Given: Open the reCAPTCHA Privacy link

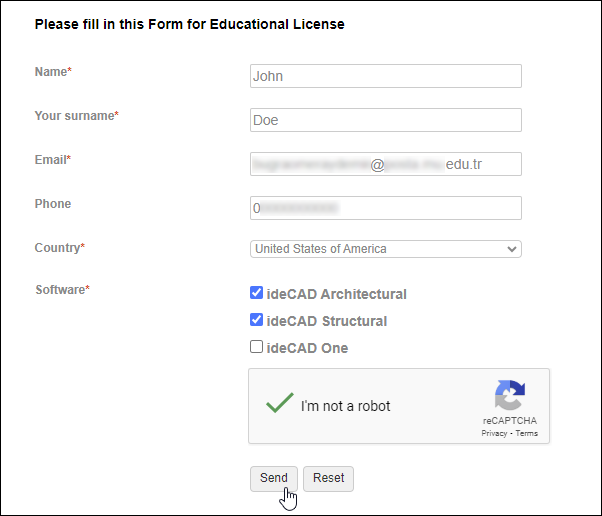Looking at the screenshot, I should [494, 433].
